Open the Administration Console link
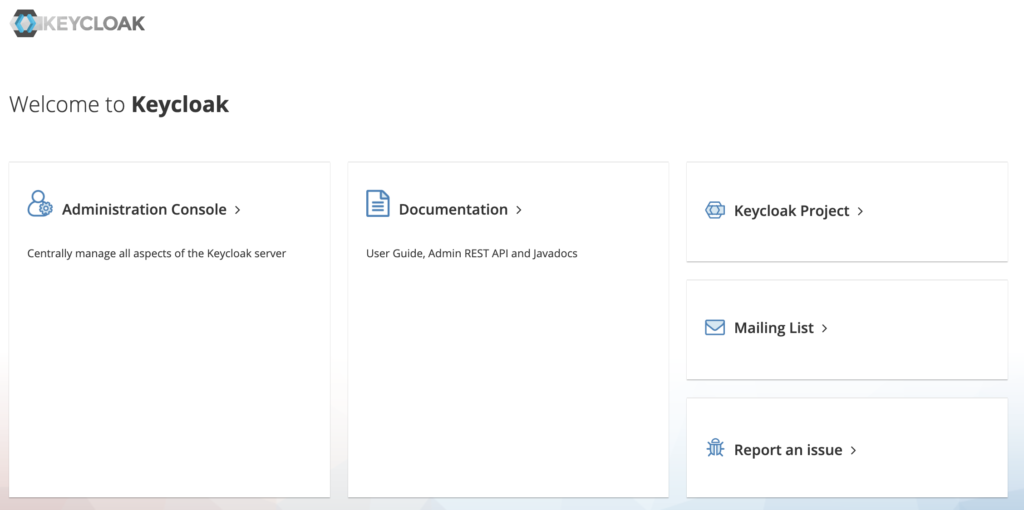Viewport: 1024px width, 510px height. tap(144, 210)
